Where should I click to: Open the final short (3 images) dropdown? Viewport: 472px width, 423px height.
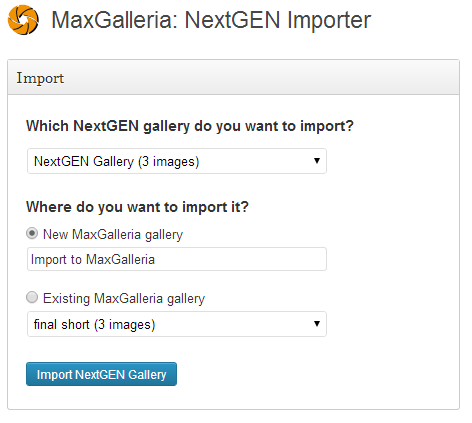point(177,324)
